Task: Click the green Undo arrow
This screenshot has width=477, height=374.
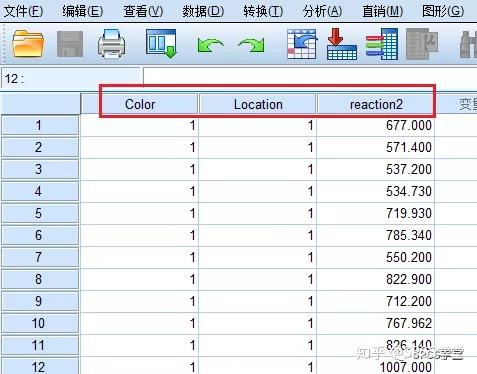Action: click(210, 45)
